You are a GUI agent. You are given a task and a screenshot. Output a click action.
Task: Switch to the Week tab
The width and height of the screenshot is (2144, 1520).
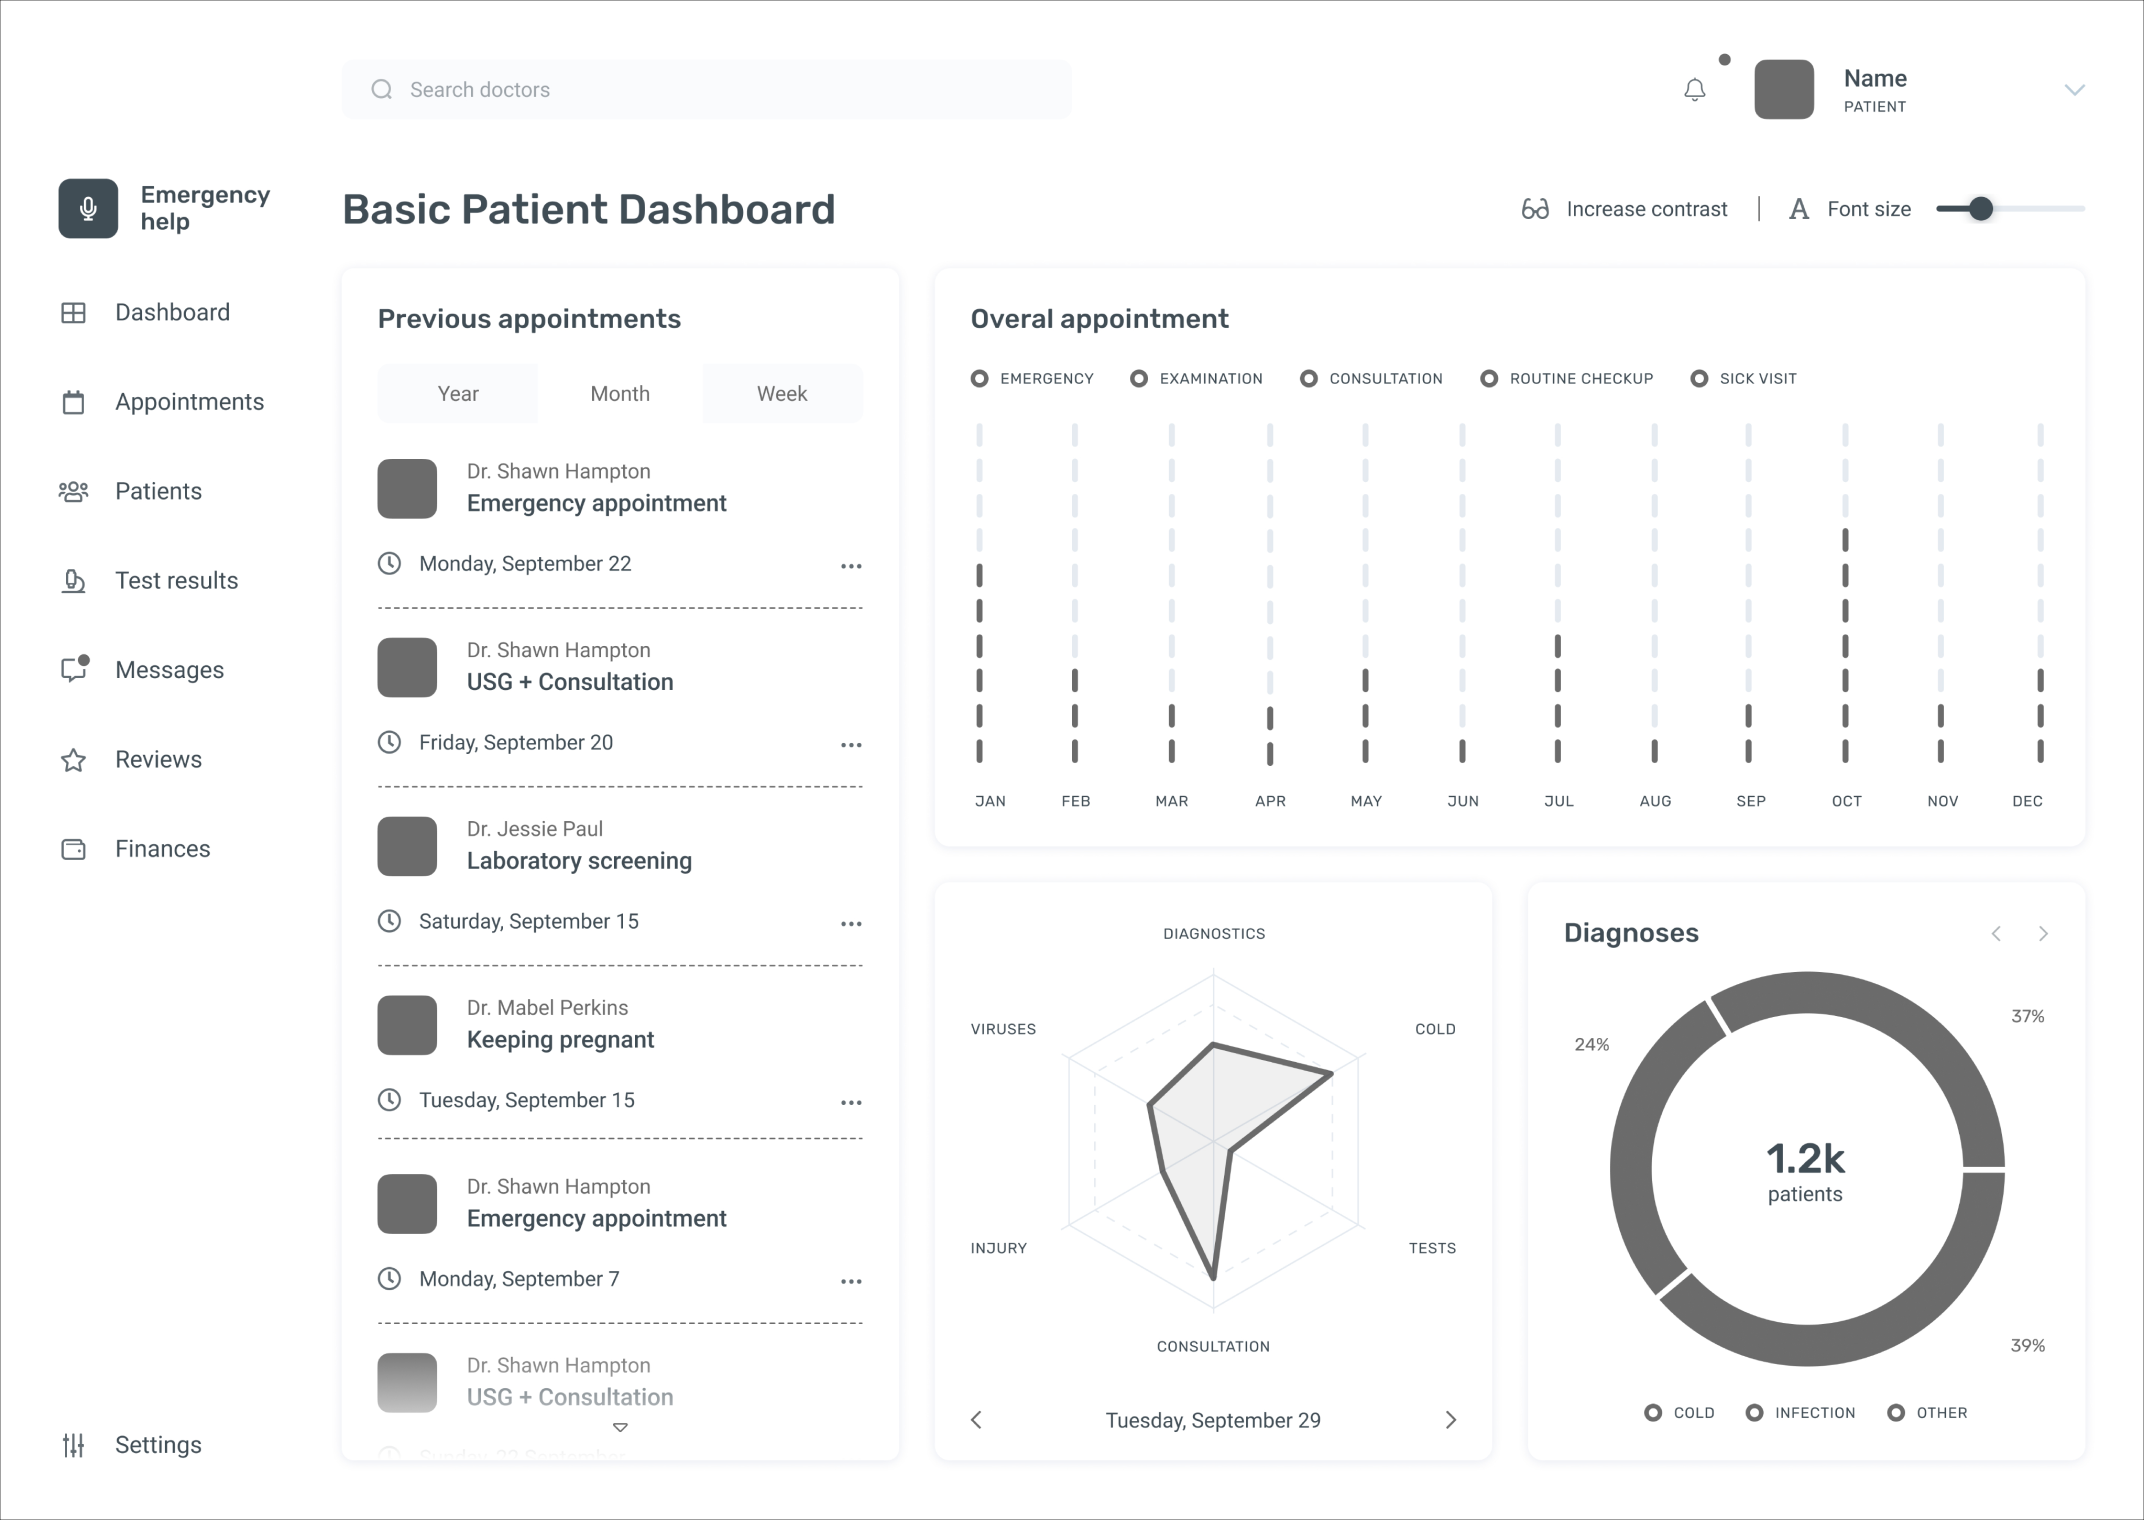(x=781, y=394)
